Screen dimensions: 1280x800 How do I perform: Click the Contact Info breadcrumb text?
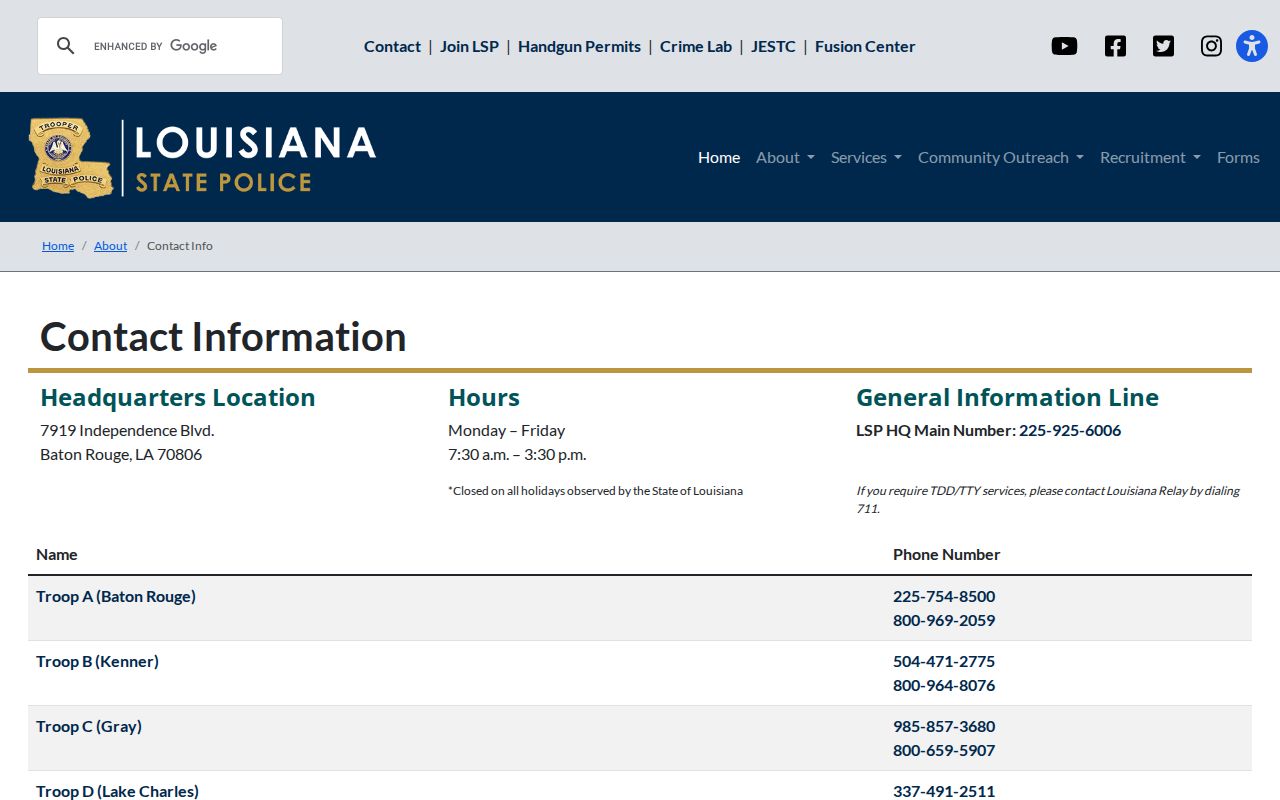tap(180, 246)
